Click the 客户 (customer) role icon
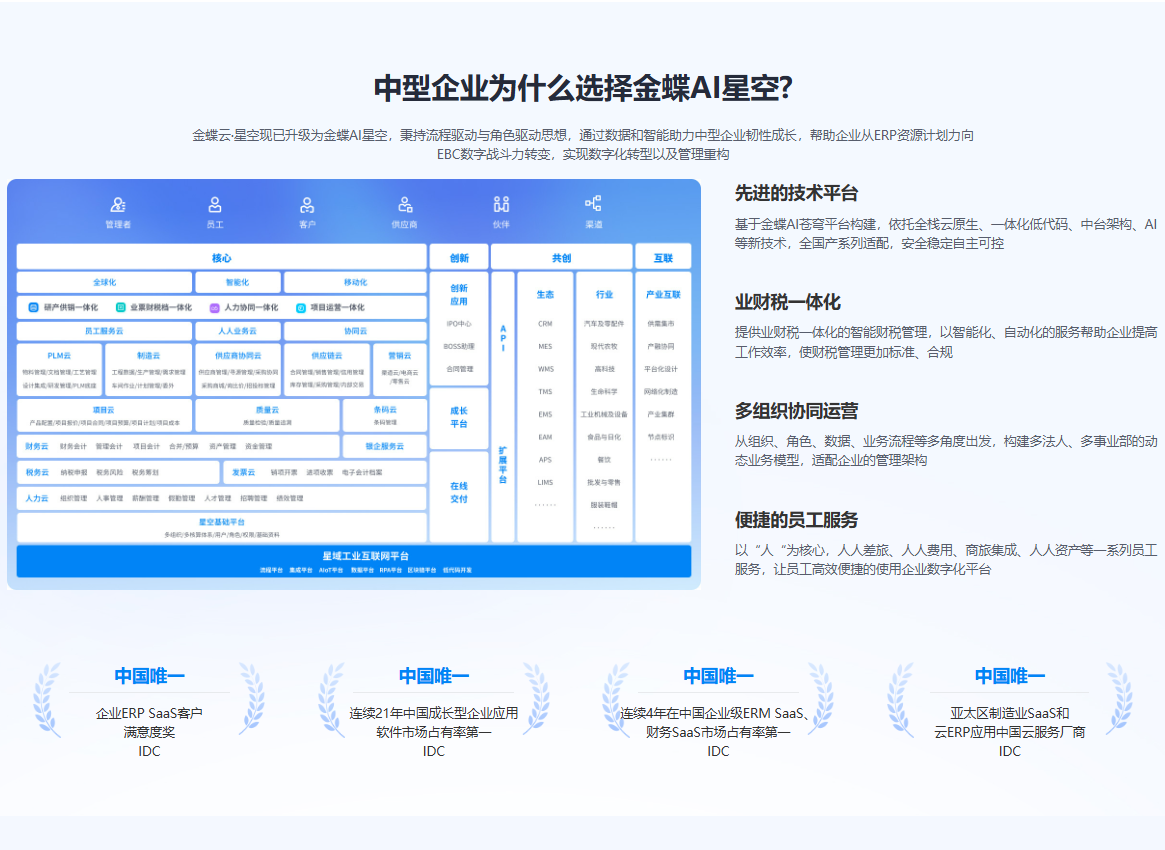Viewport: 1165px width, 850px height. pyautogui.click(x=307, y=205)
